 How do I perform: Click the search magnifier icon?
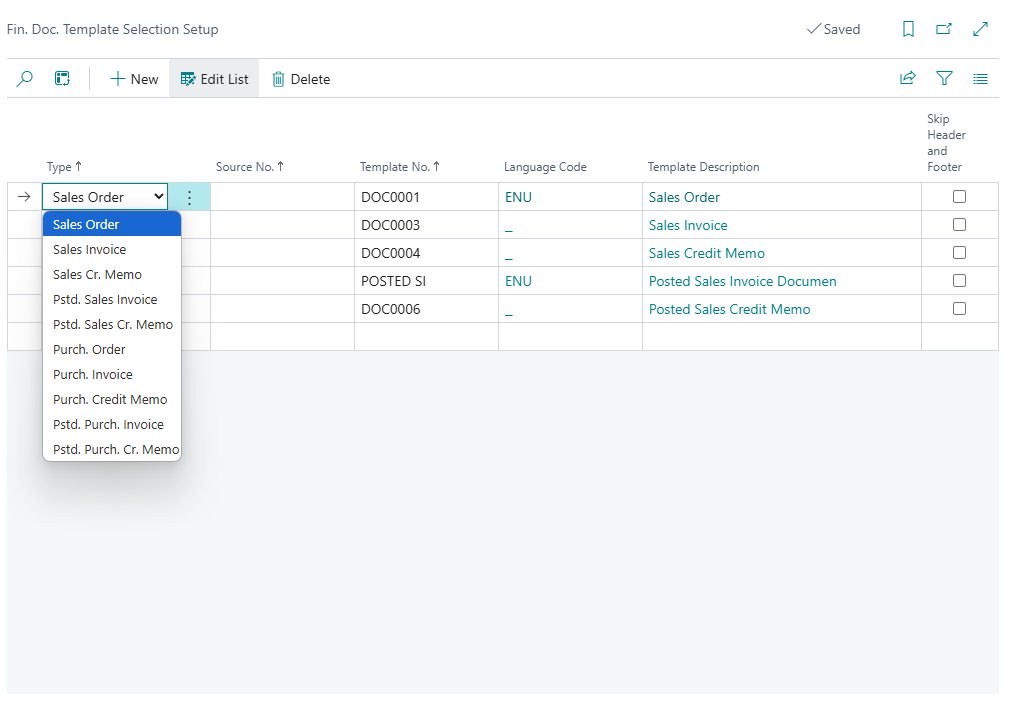point(25,79)
